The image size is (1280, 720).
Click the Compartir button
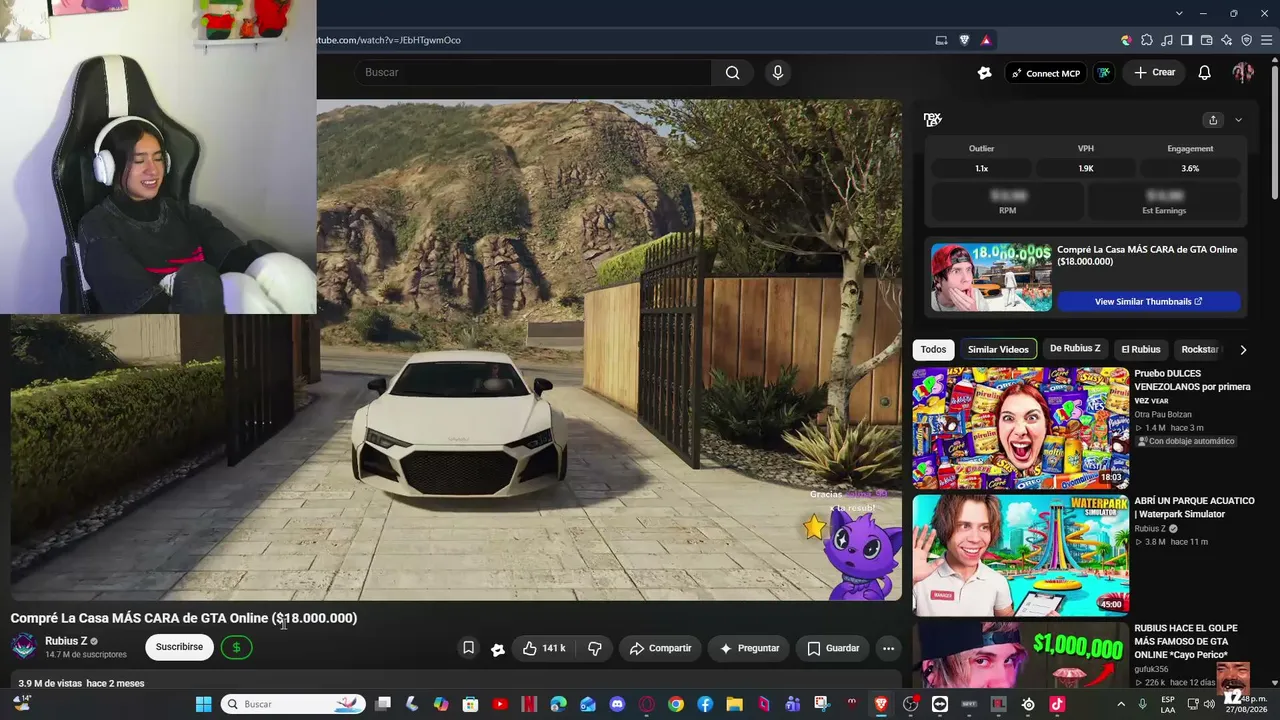(x=660, y=648)
